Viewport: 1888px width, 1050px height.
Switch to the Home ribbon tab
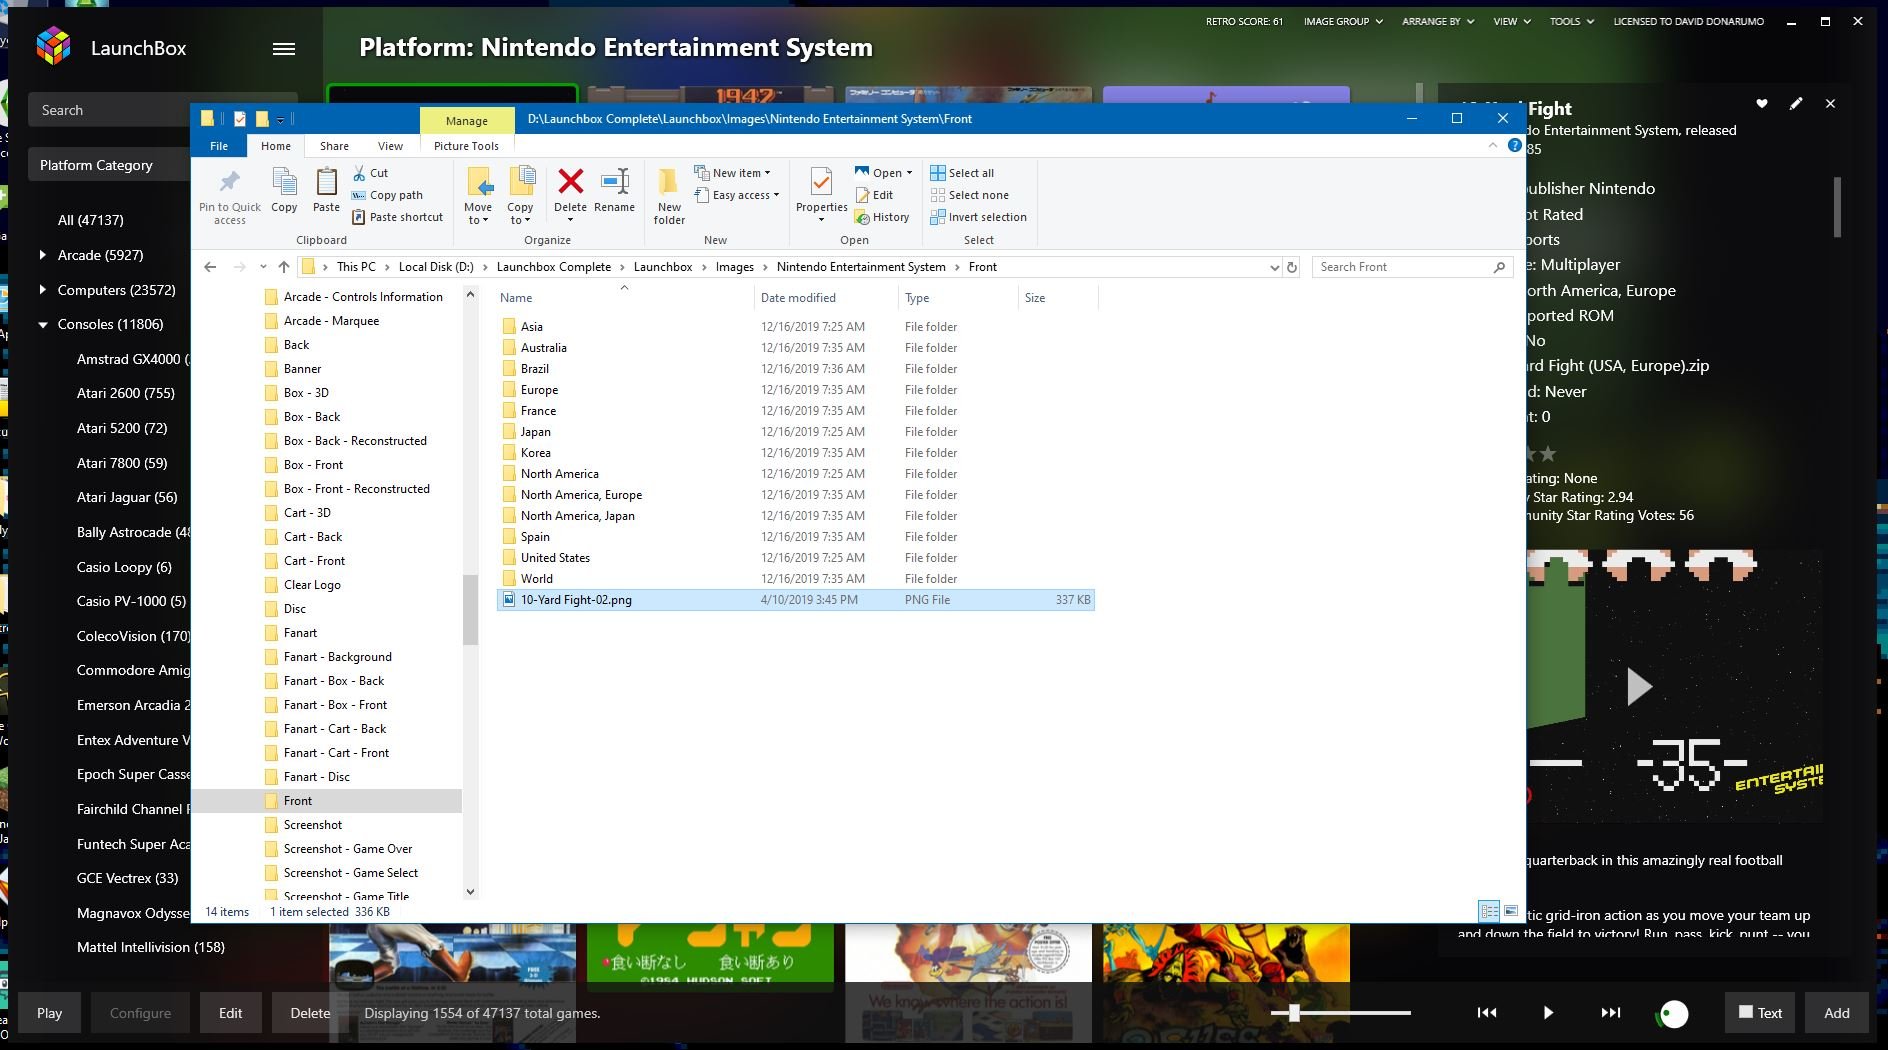tap(276, 146)
